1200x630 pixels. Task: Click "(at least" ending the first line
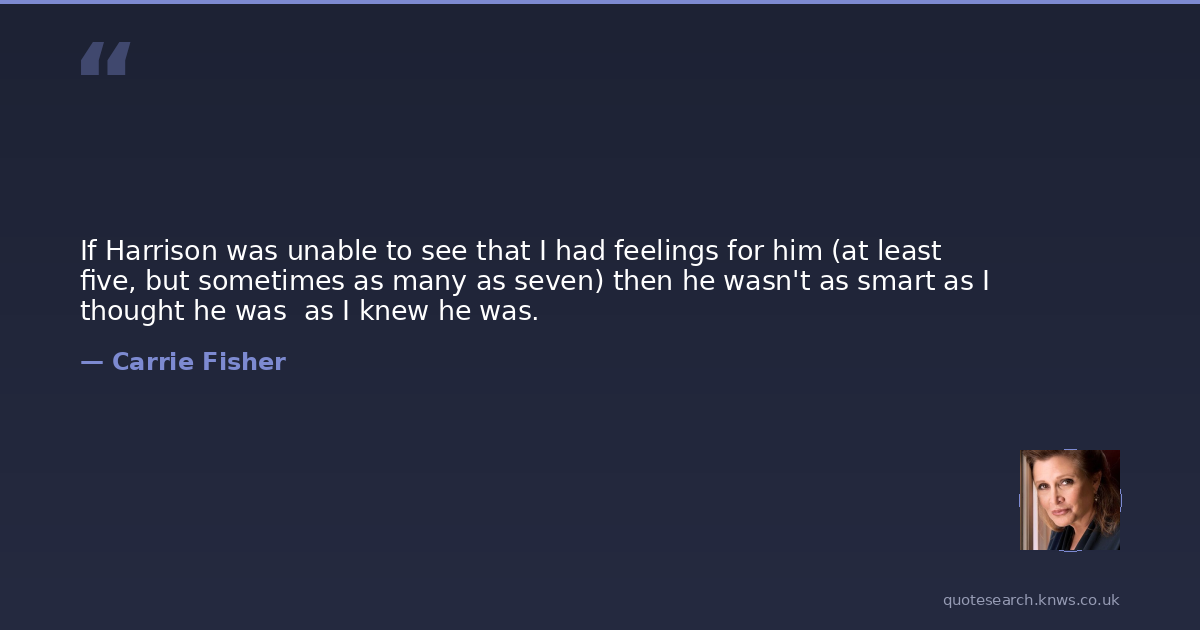pos(886,250)
